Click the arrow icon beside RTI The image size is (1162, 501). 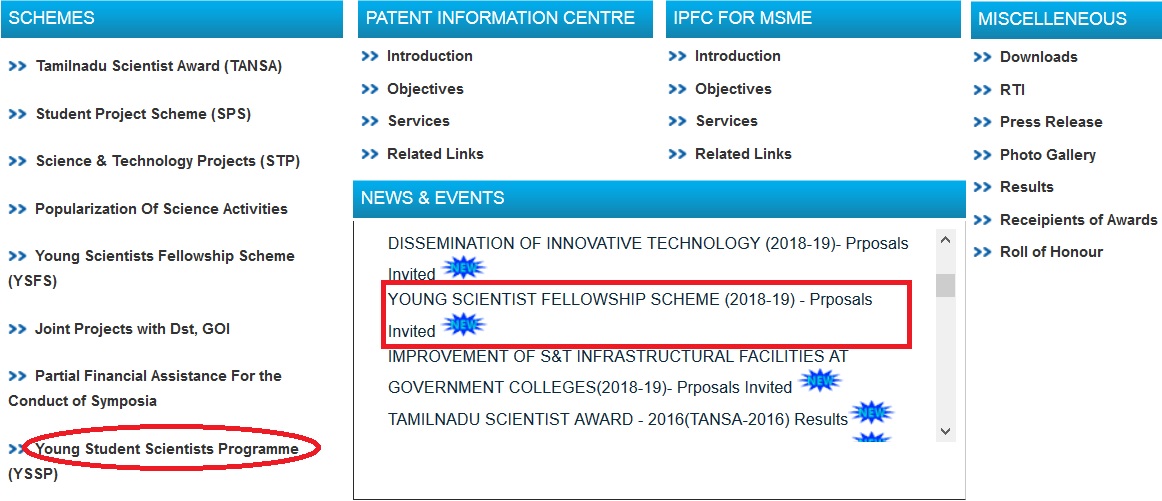tap(981, 90)
